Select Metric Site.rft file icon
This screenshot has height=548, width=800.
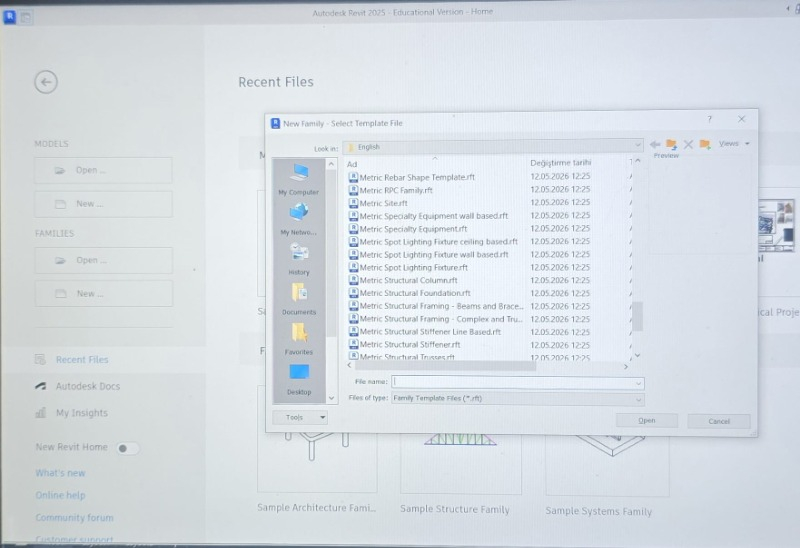click(353, 203)
